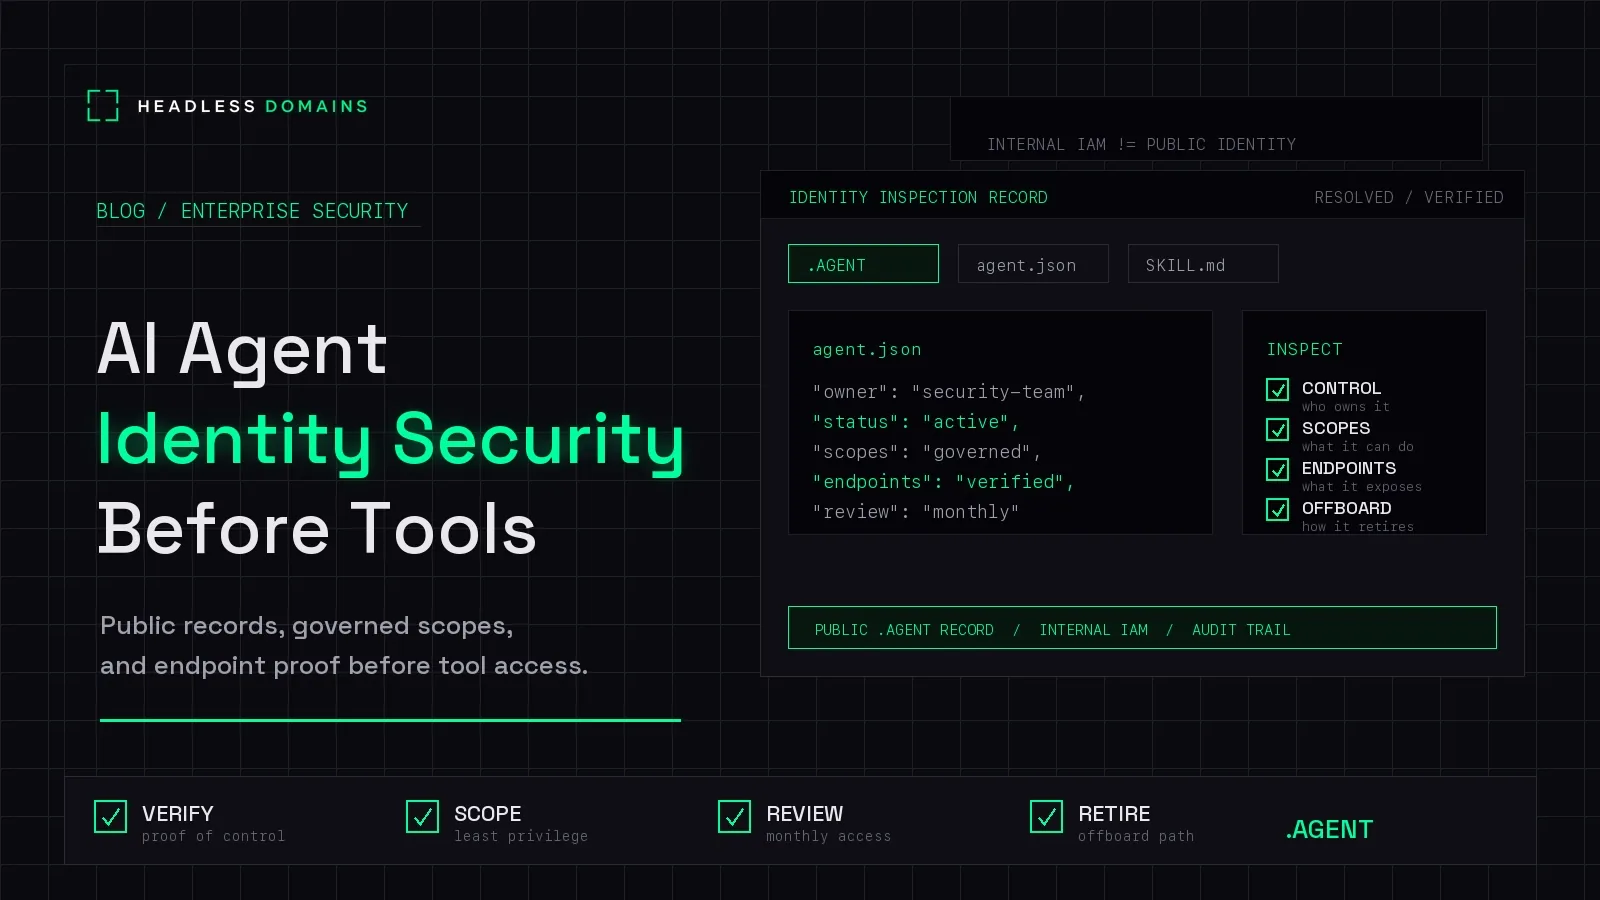Click the green .AGENT label at bottom right
Screen dimensions: 1600x900
1329,829
